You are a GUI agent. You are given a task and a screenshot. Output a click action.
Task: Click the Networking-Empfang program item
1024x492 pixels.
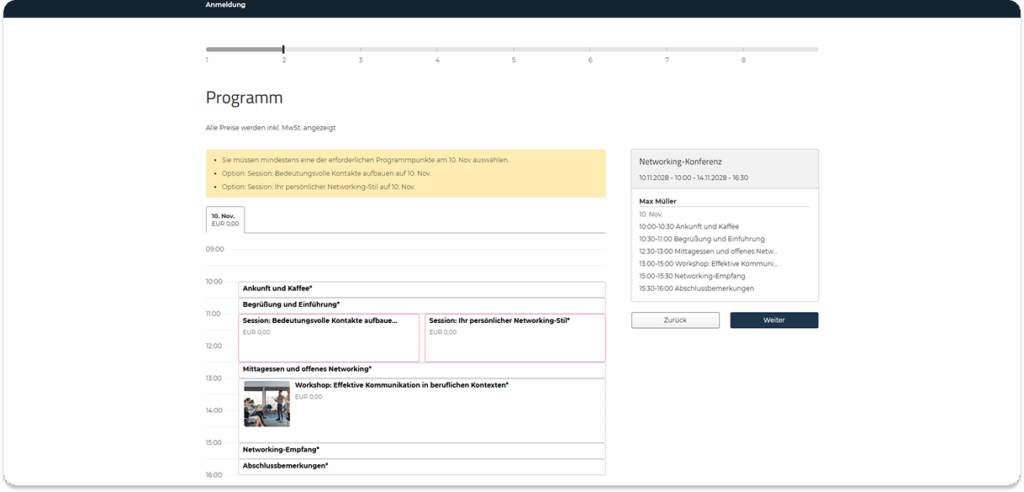[421, 450]
